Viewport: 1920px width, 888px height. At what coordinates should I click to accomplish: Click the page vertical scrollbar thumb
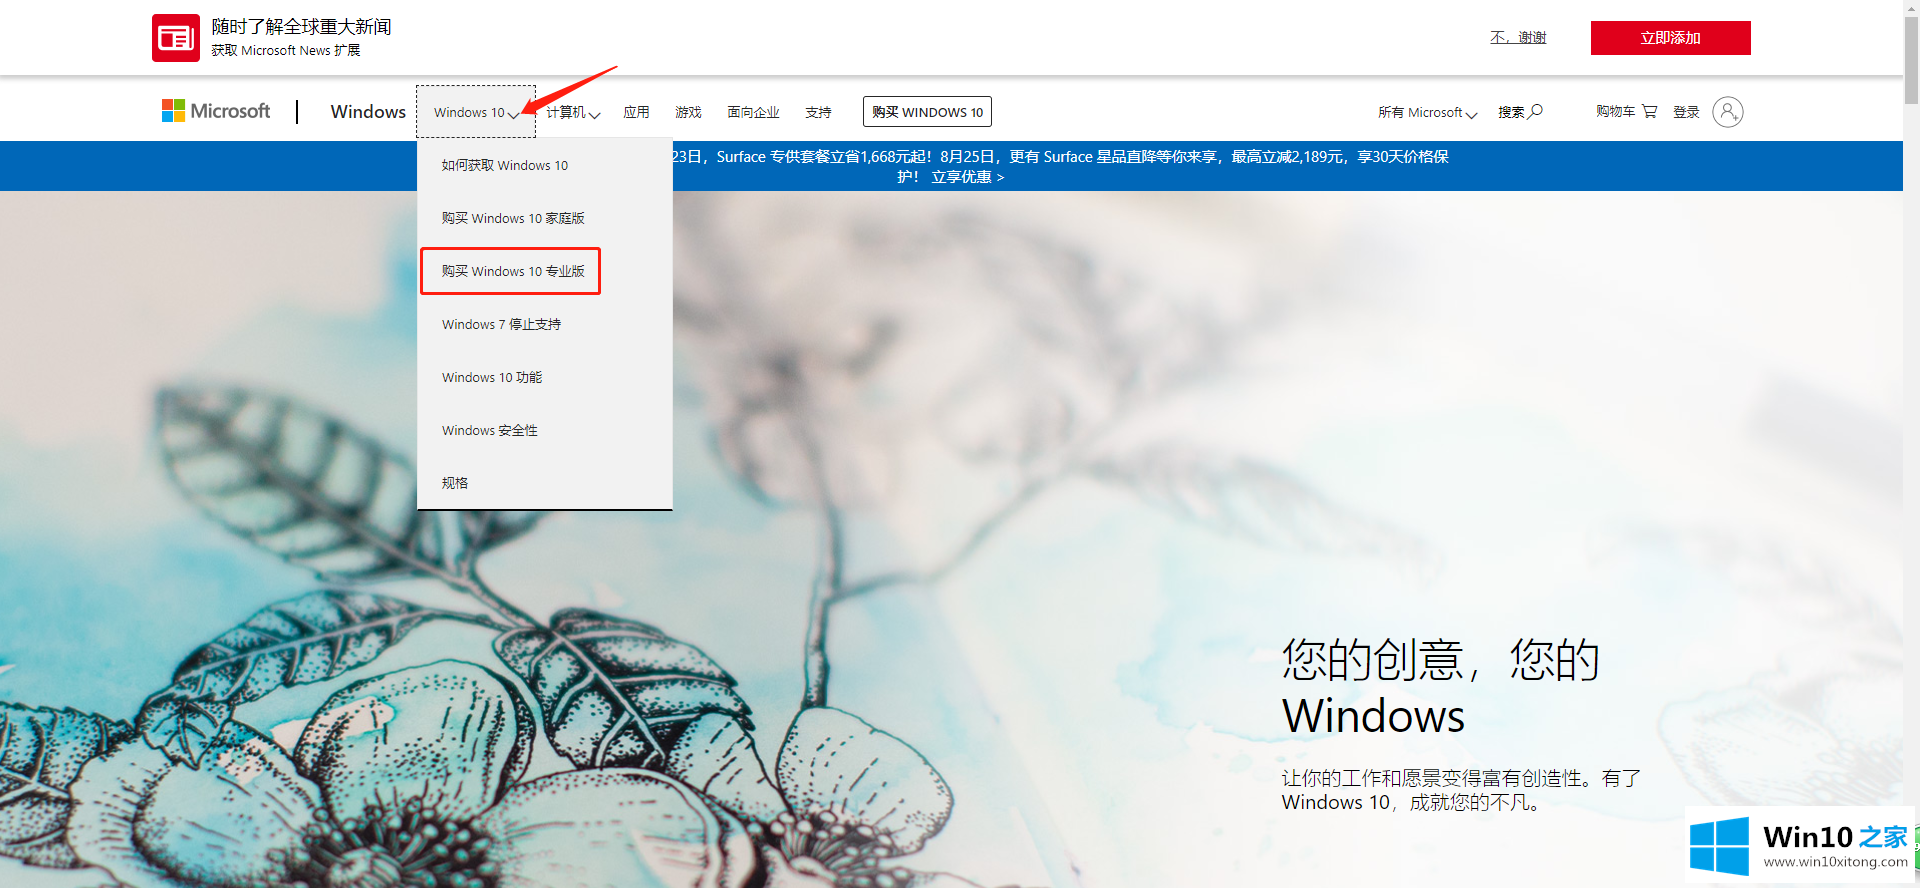click(1911, 60)
